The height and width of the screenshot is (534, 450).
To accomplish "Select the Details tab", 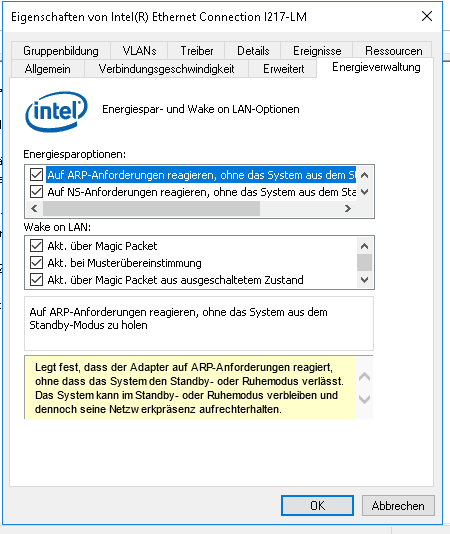I will pos(253,51).
